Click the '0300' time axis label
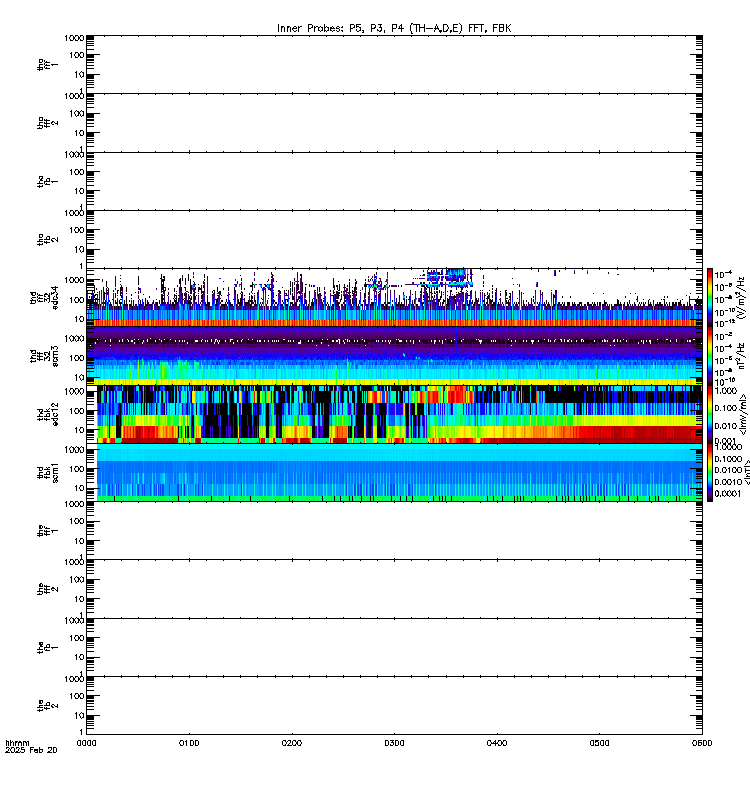The width and height of the screenshot is (750, 800). pyautogui.click(x=394, y=743)
